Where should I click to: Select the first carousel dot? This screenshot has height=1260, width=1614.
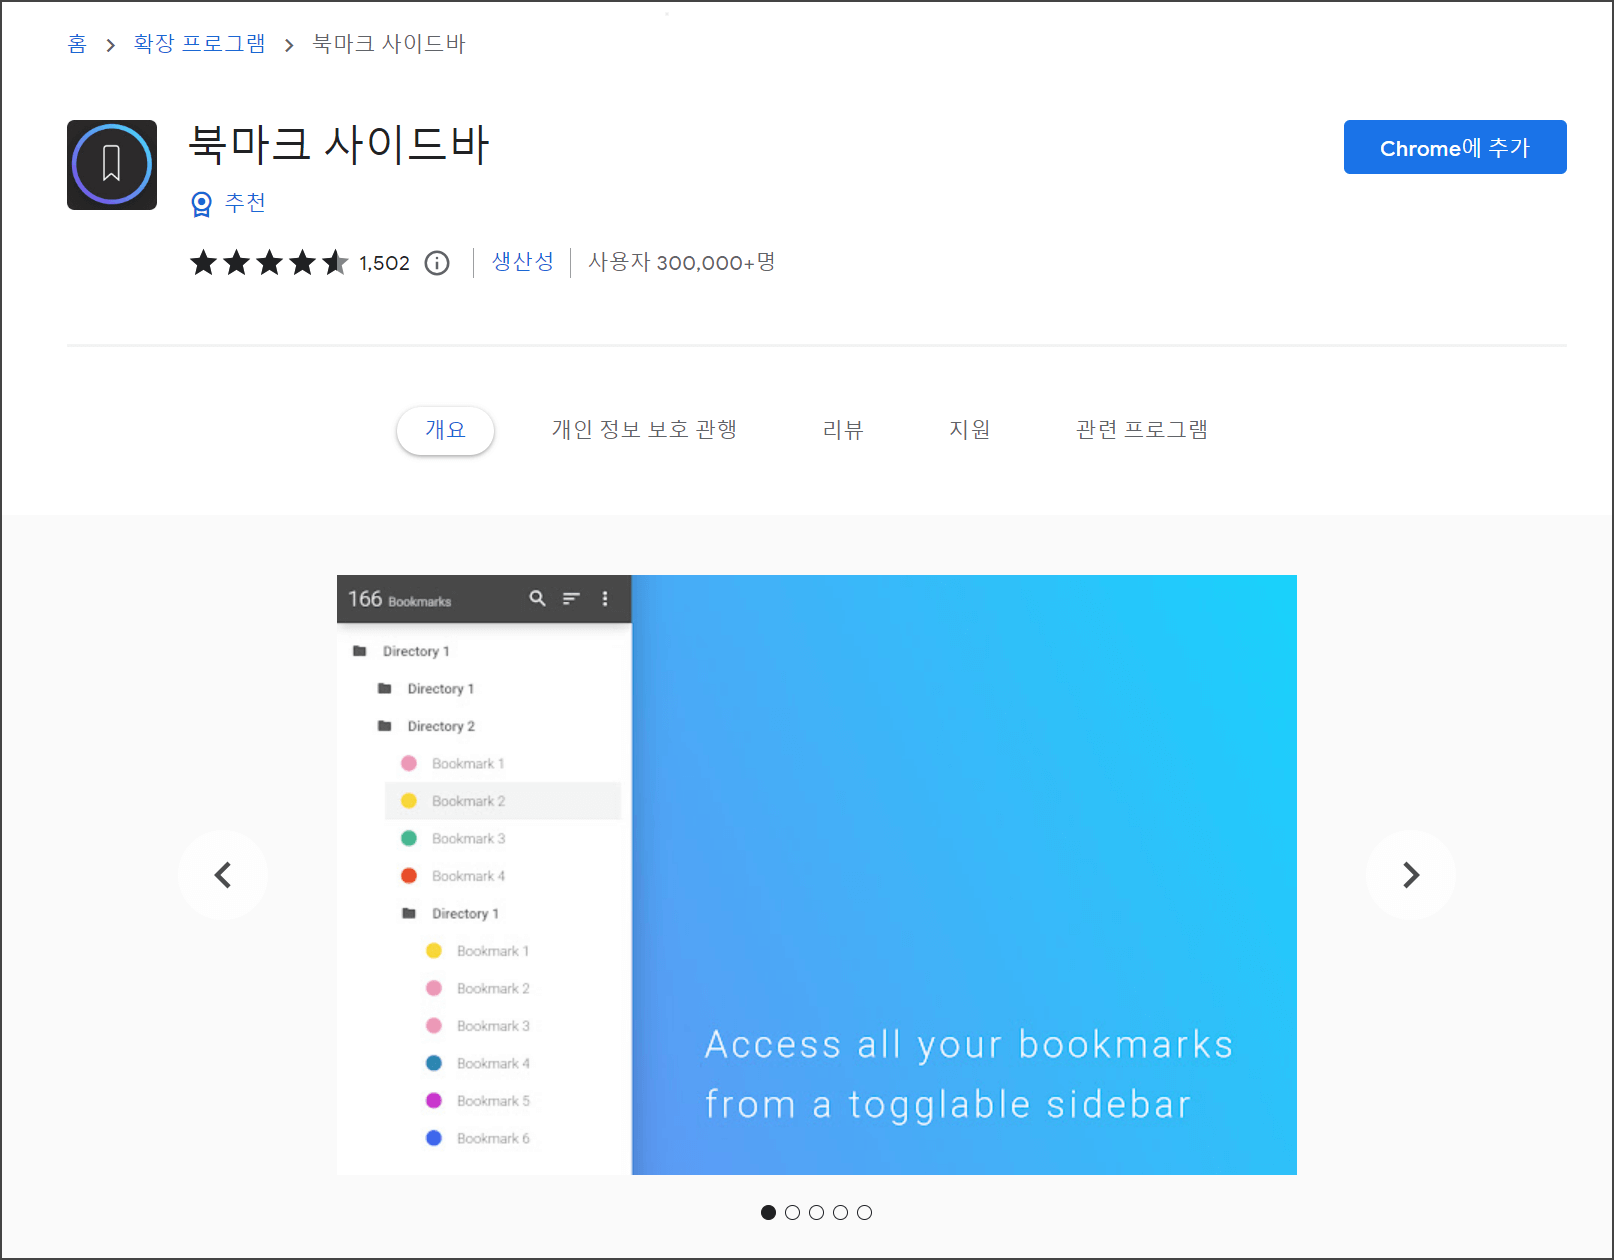tap(768, 1212)
